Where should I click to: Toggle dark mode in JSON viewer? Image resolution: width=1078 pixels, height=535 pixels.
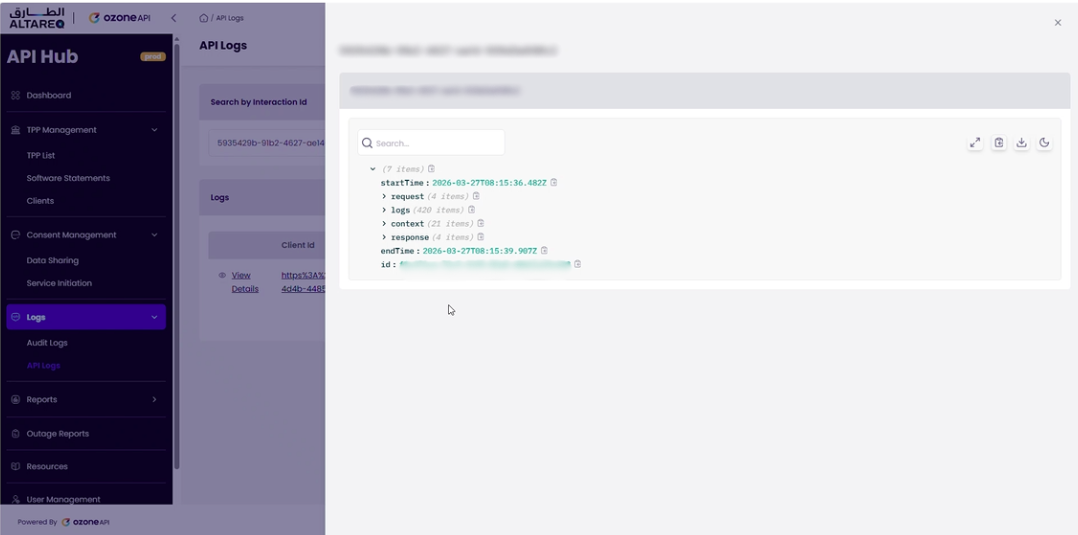1044,143
